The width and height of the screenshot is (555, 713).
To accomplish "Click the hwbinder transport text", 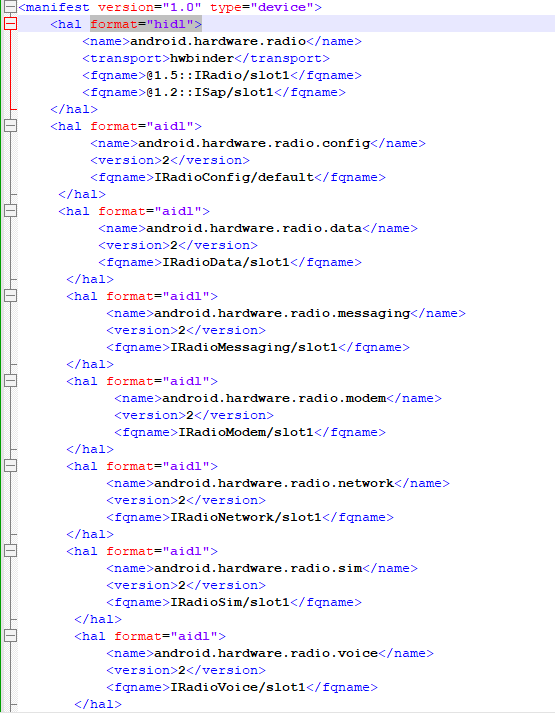I will [202, 58].
